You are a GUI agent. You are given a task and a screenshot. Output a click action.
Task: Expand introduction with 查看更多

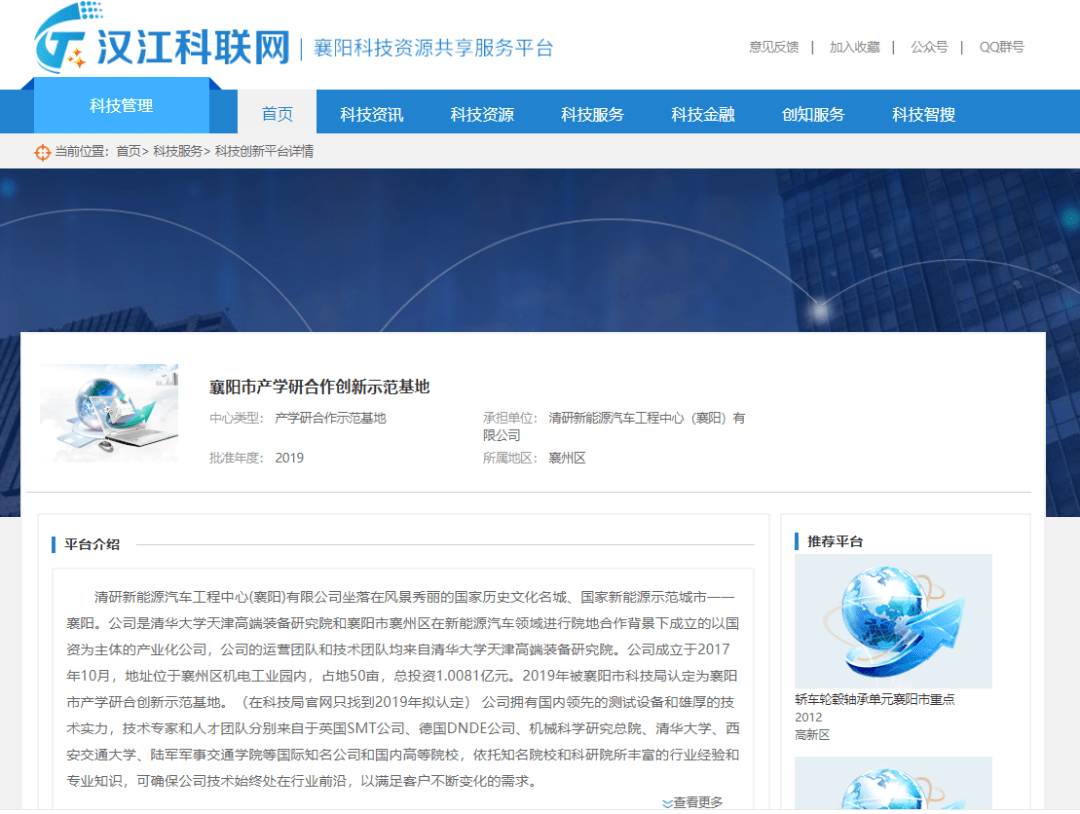(x=692, y=802)
